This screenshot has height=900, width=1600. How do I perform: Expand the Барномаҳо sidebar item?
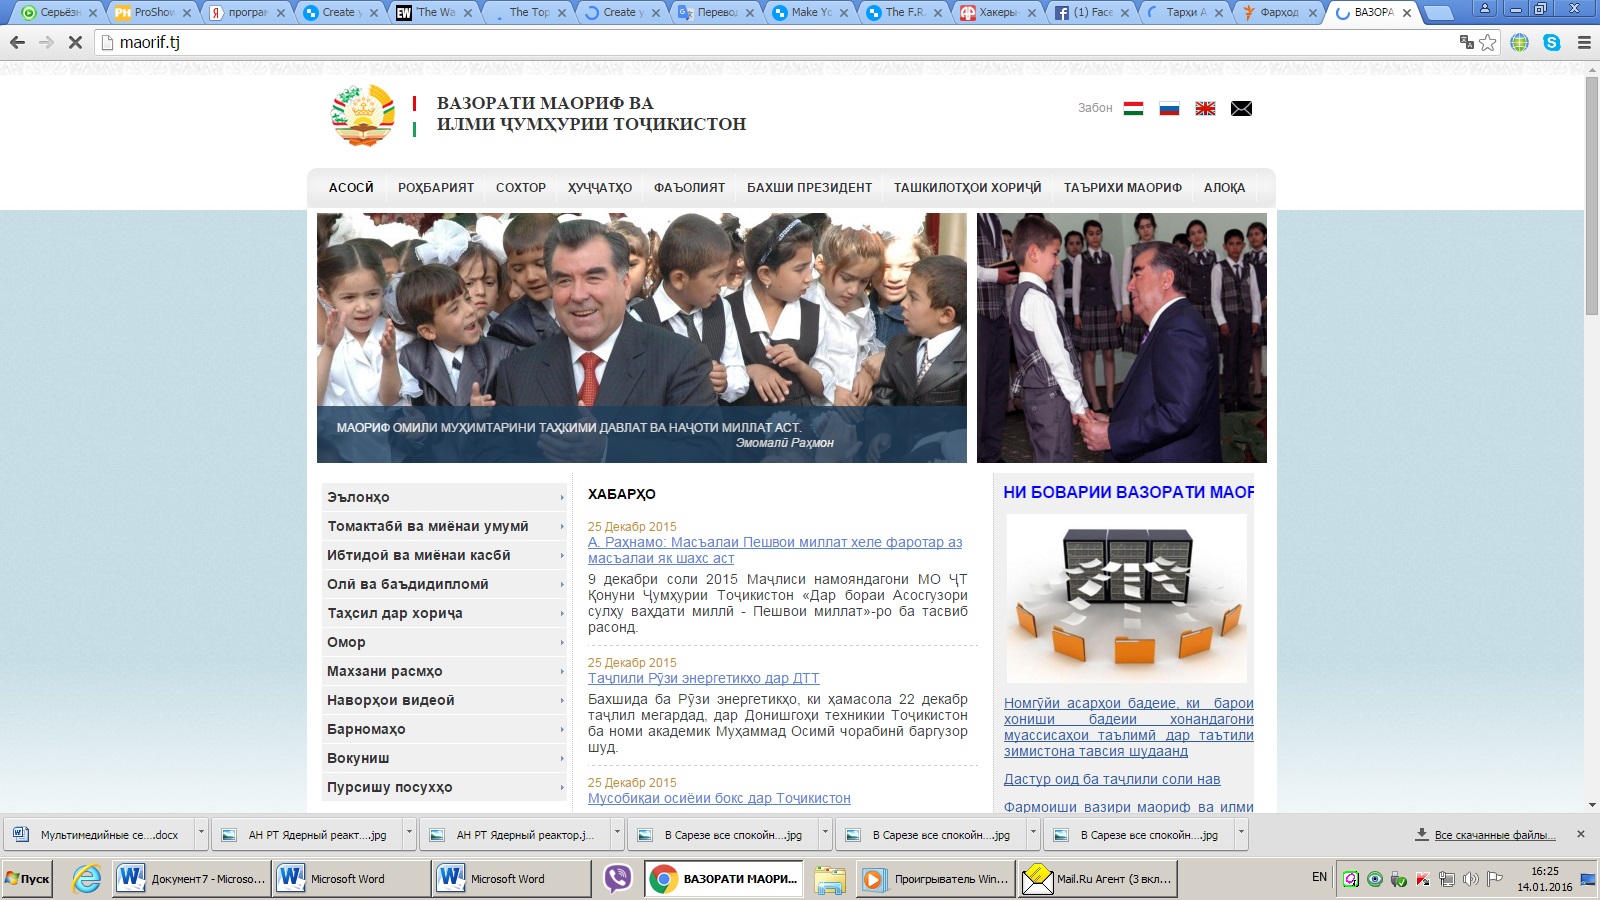click(445, 729)
